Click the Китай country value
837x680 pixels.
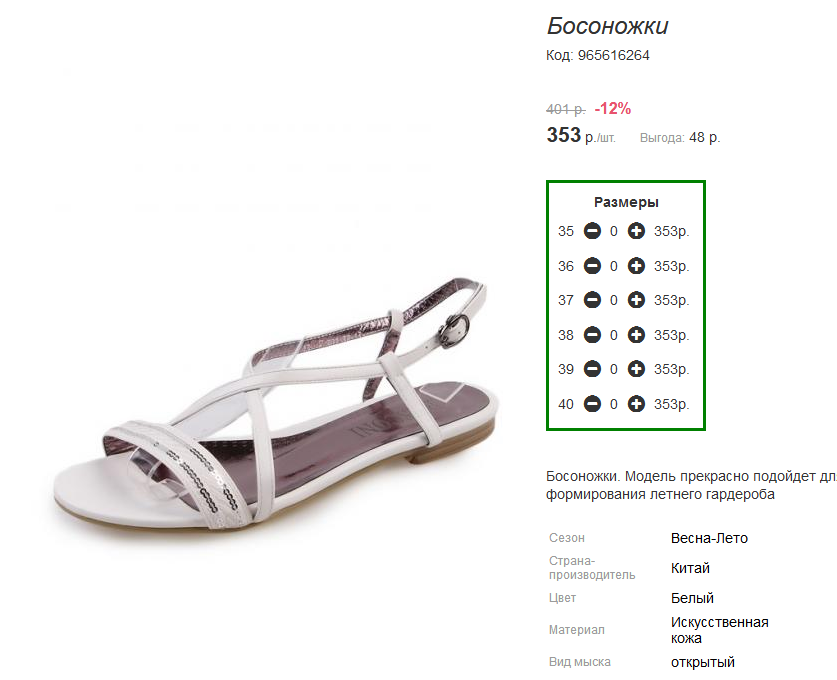(690, 568)
